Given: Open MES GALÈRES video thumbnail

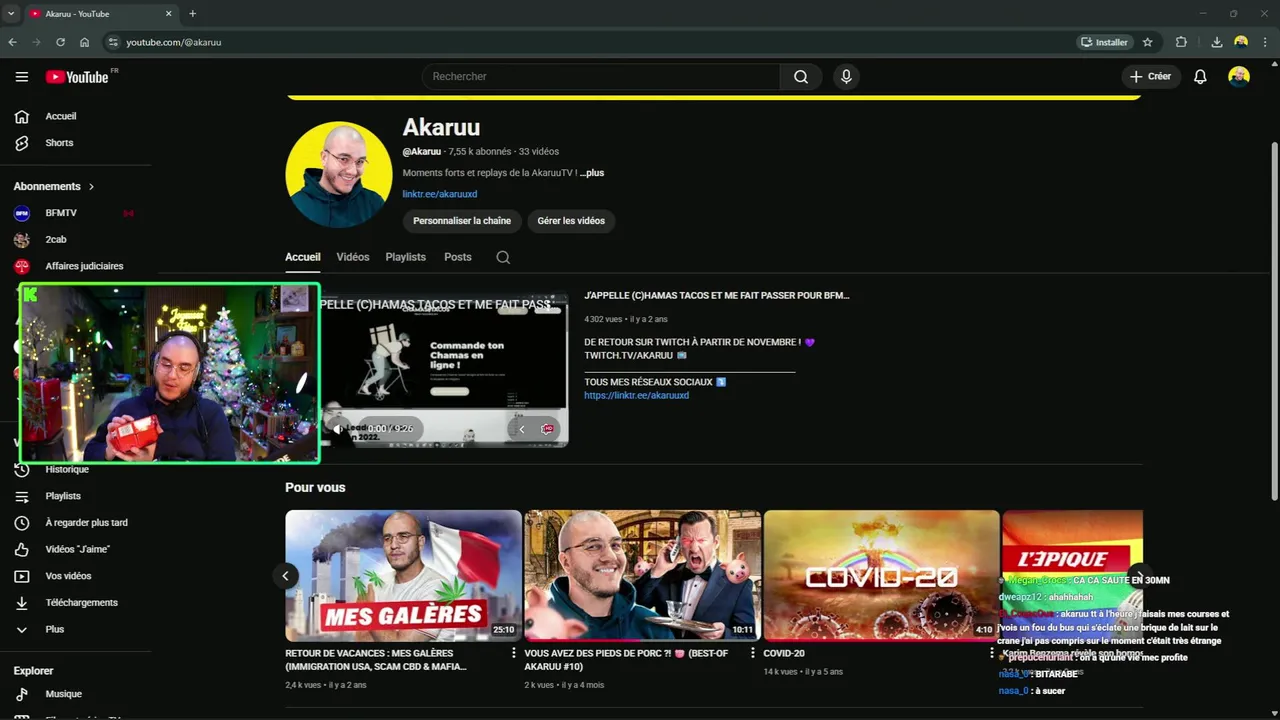Looking at the screenshot, I should (403, 575).
